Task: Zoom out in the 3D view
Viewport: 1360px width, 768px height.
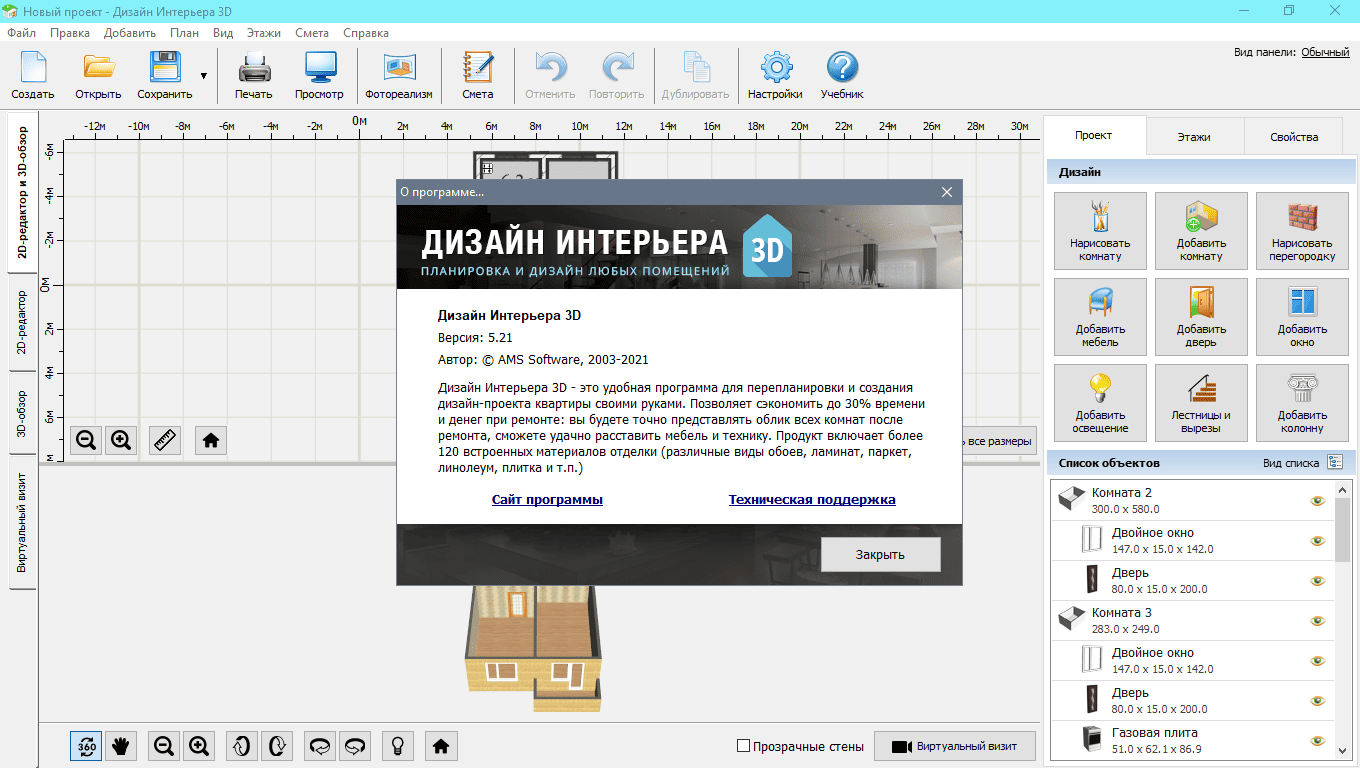Action: (x=164, y=745)
